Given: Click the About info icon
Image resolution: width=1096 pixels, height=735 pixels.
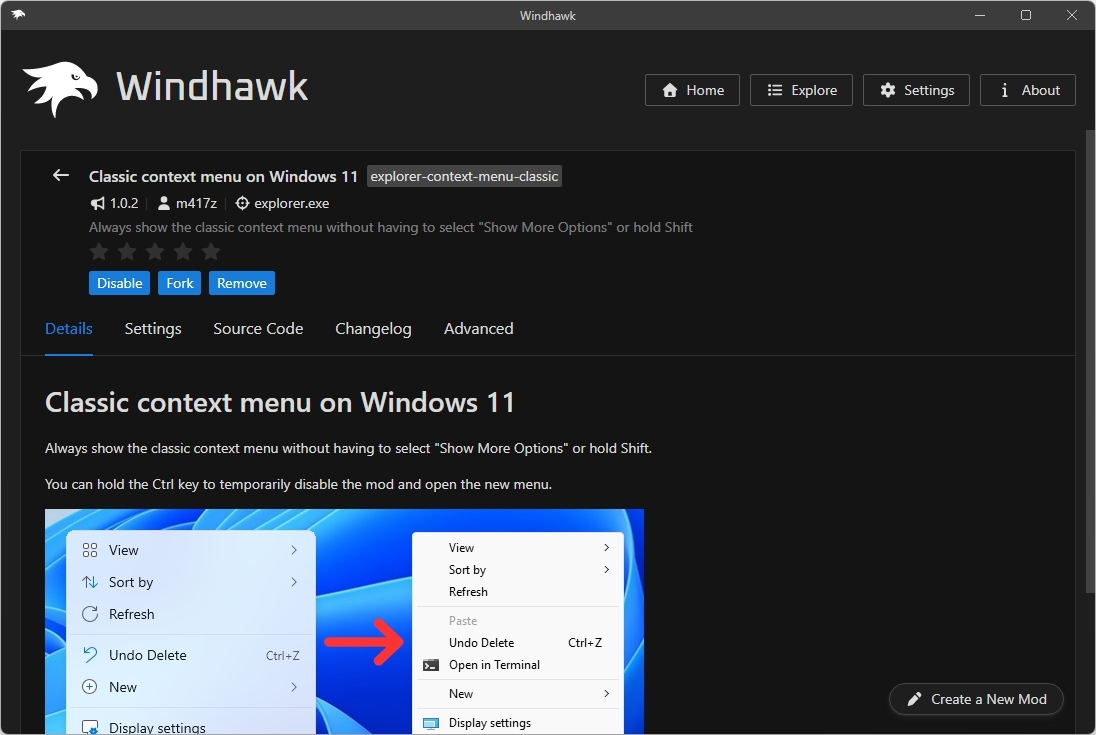Looking at the screenshot, I should coord(1003,89).
